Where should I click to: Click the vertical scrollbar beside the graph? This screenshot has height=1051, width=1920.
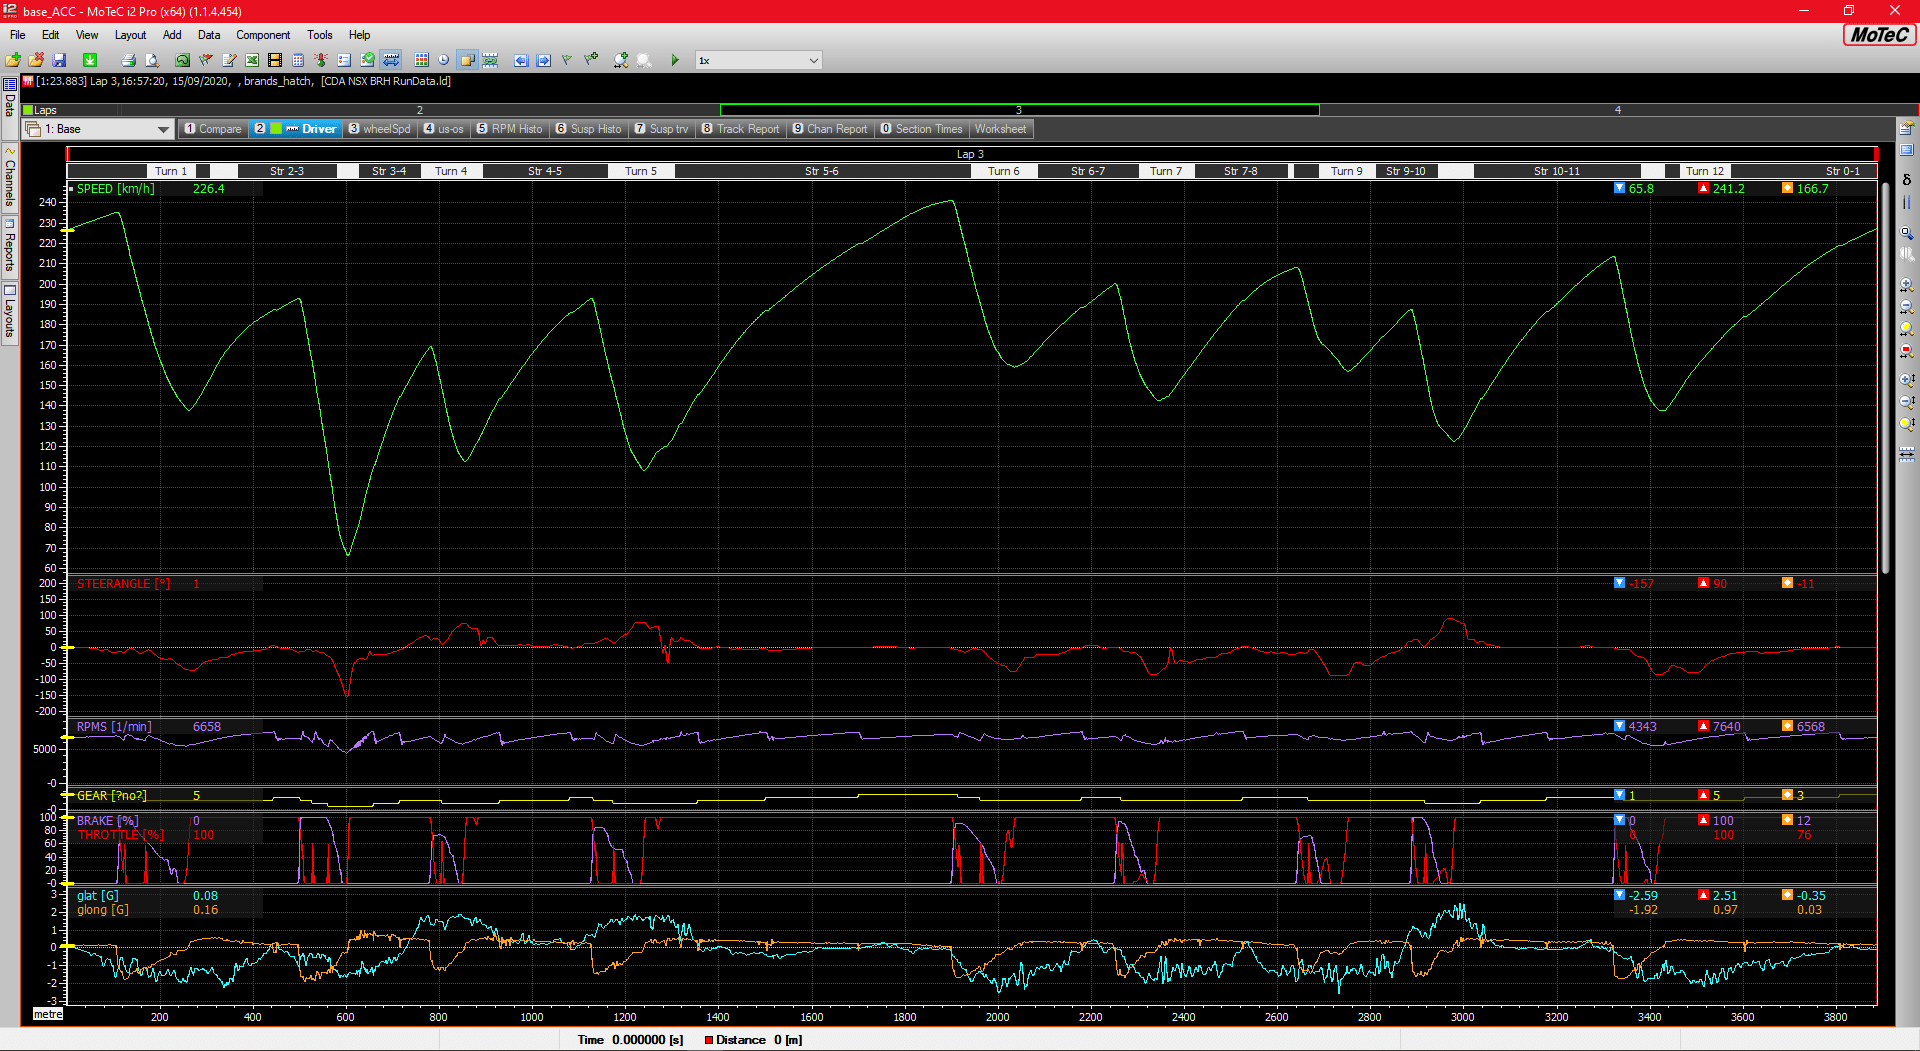pos(1885,380)
